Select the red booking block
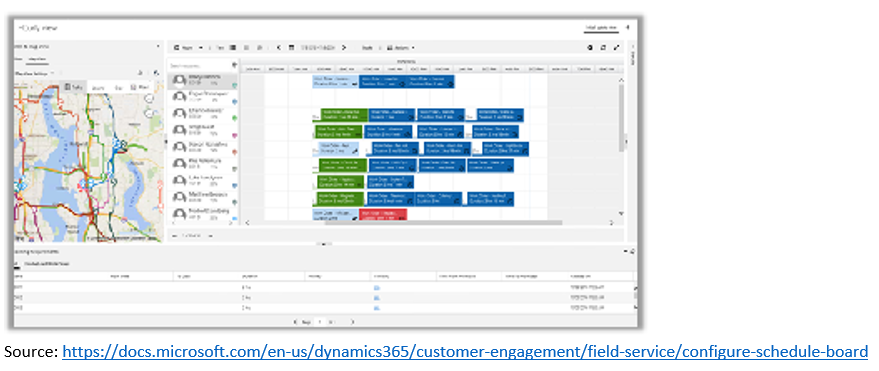Viewport: 879px width, 371px height. tap(382, 216)
